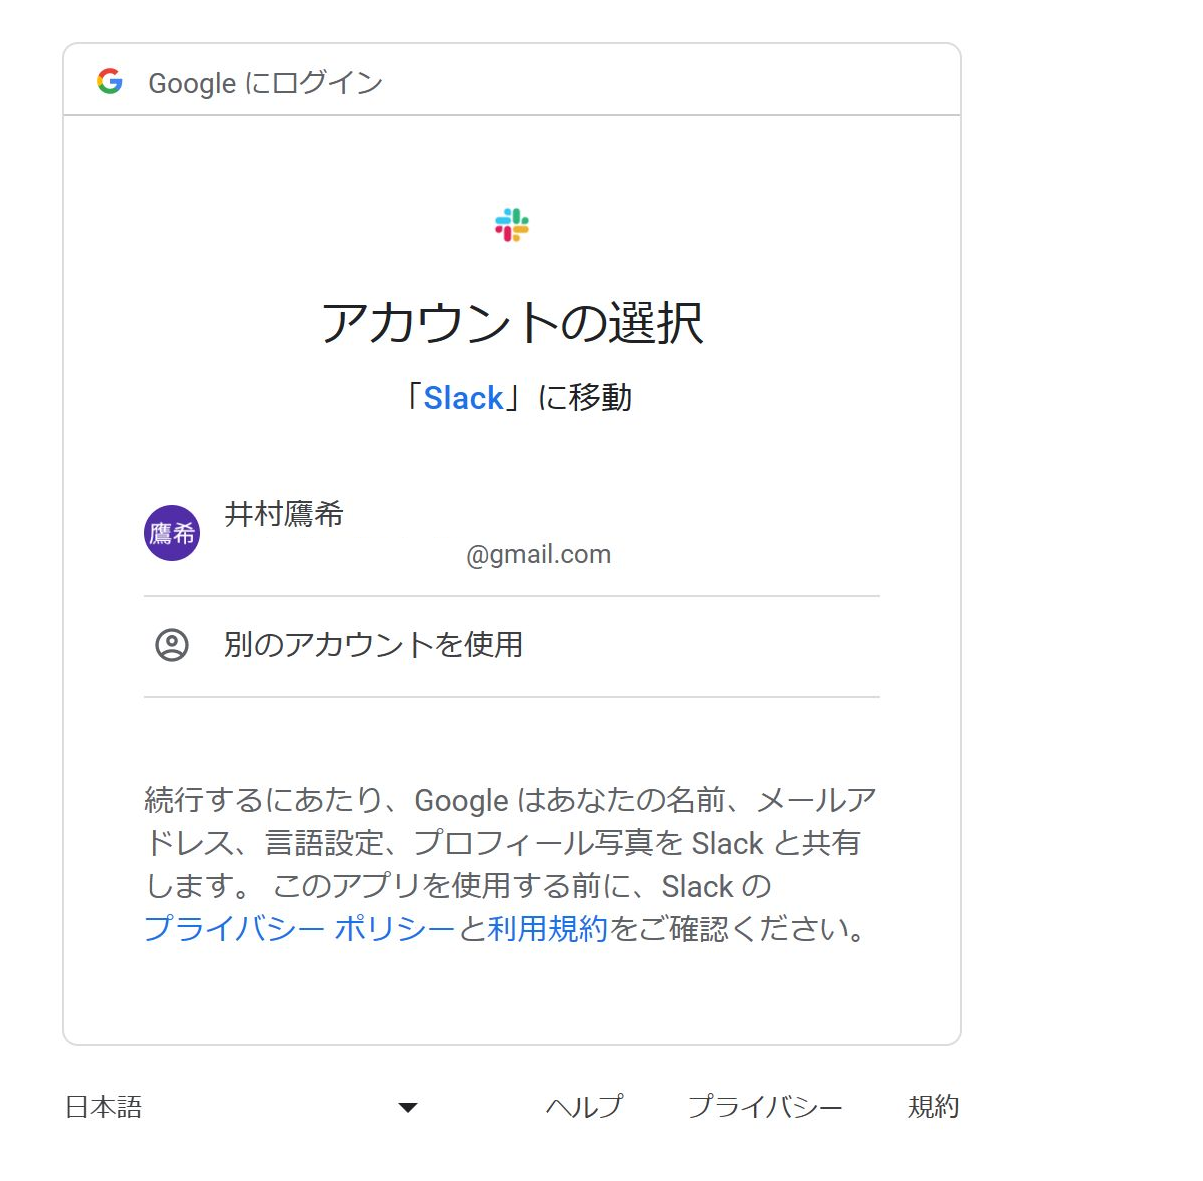
Task: Open the プライバシー footer link
Action: 765,1107
